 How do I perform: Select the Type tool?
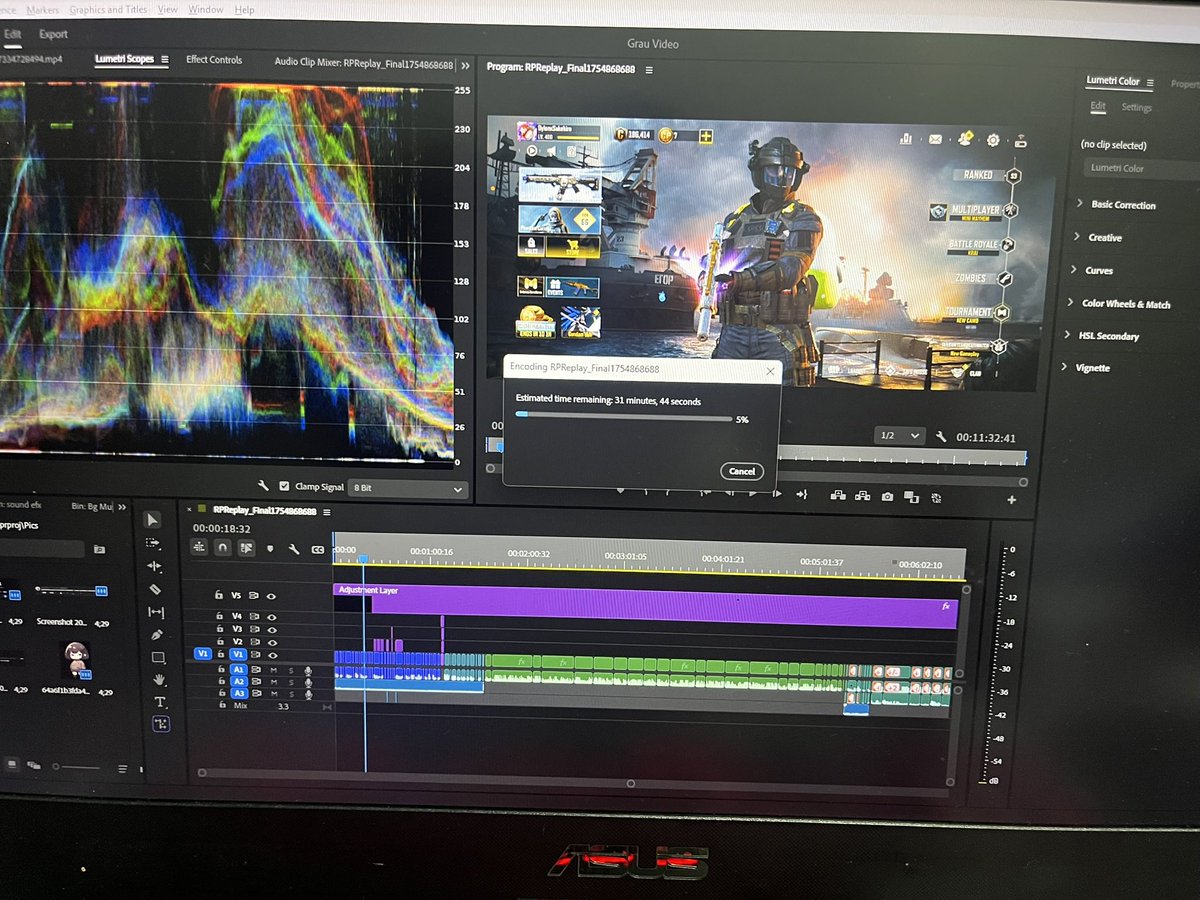click(160, 702)
